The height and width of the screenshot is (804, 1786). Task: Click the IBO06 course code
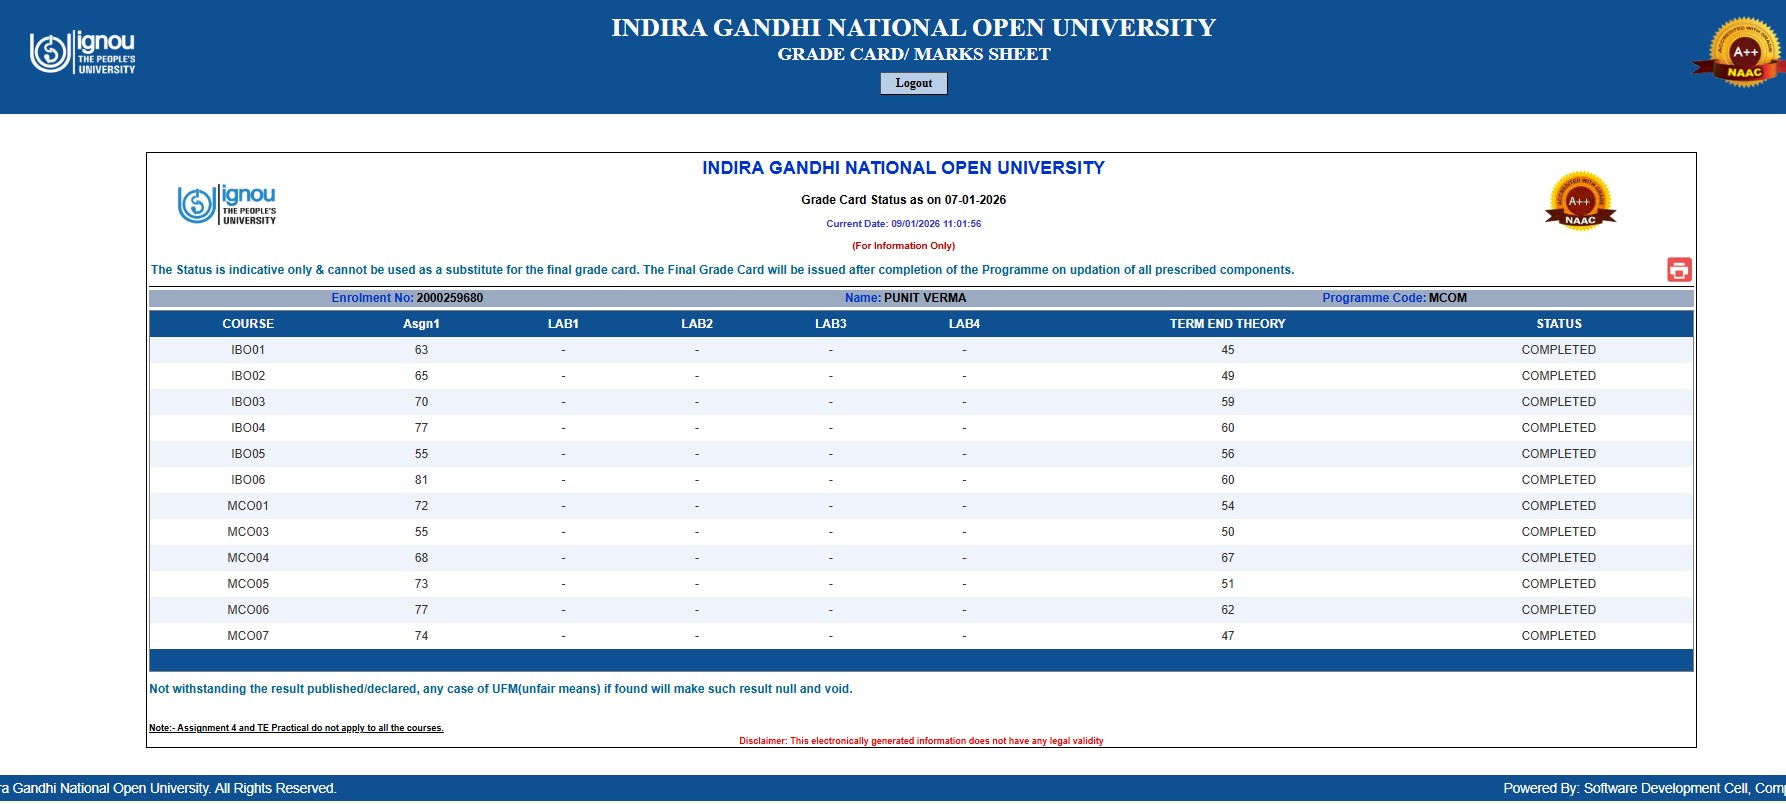coord(248,480)
